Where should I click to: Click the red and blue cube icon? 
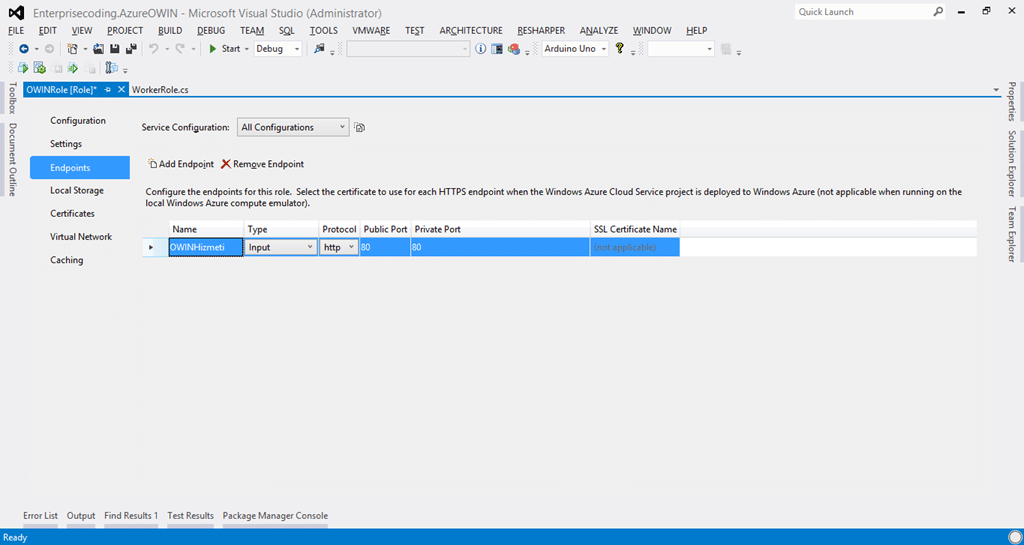(514, 49)
